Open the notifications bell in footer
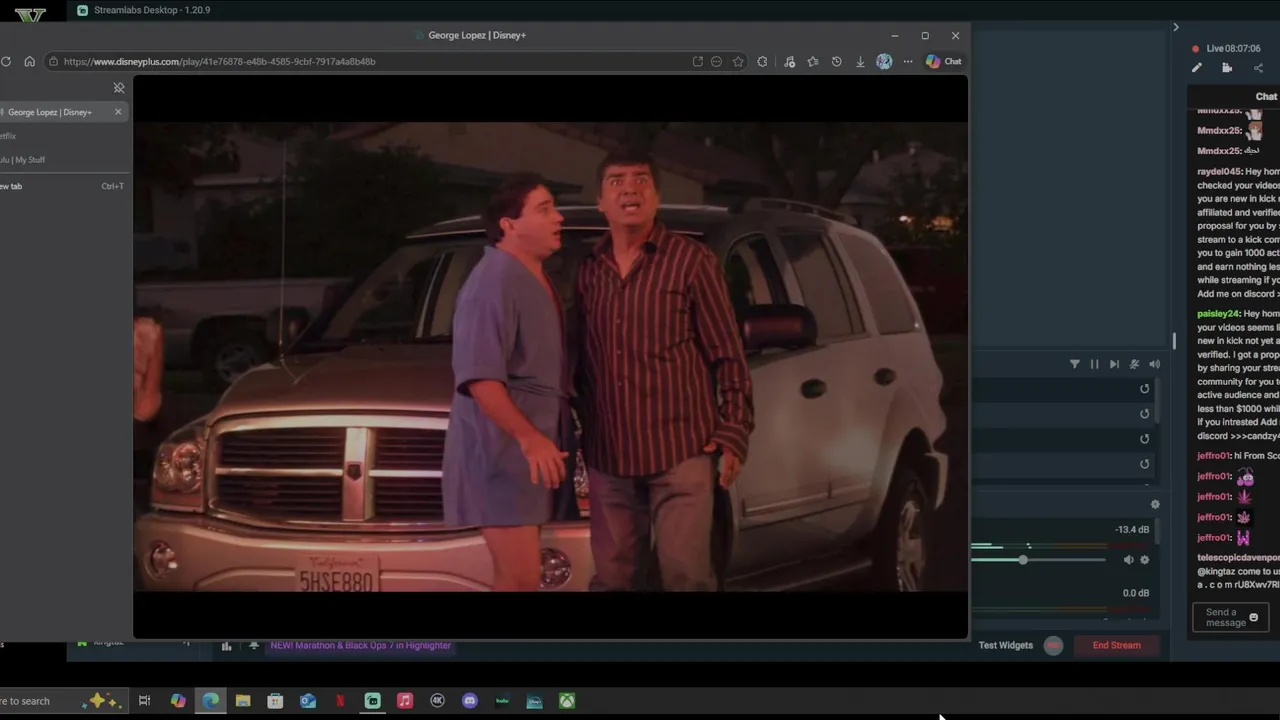 coord(254,646)
